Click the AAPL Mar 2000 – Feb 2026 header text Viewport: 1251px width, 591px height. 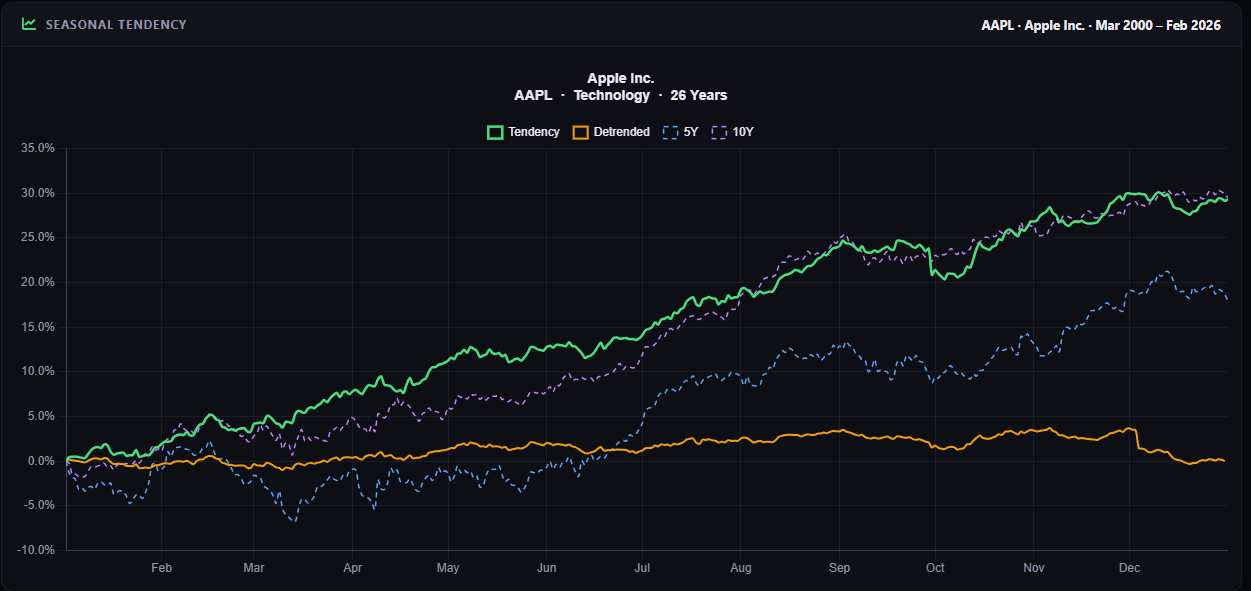[1101, 25]
